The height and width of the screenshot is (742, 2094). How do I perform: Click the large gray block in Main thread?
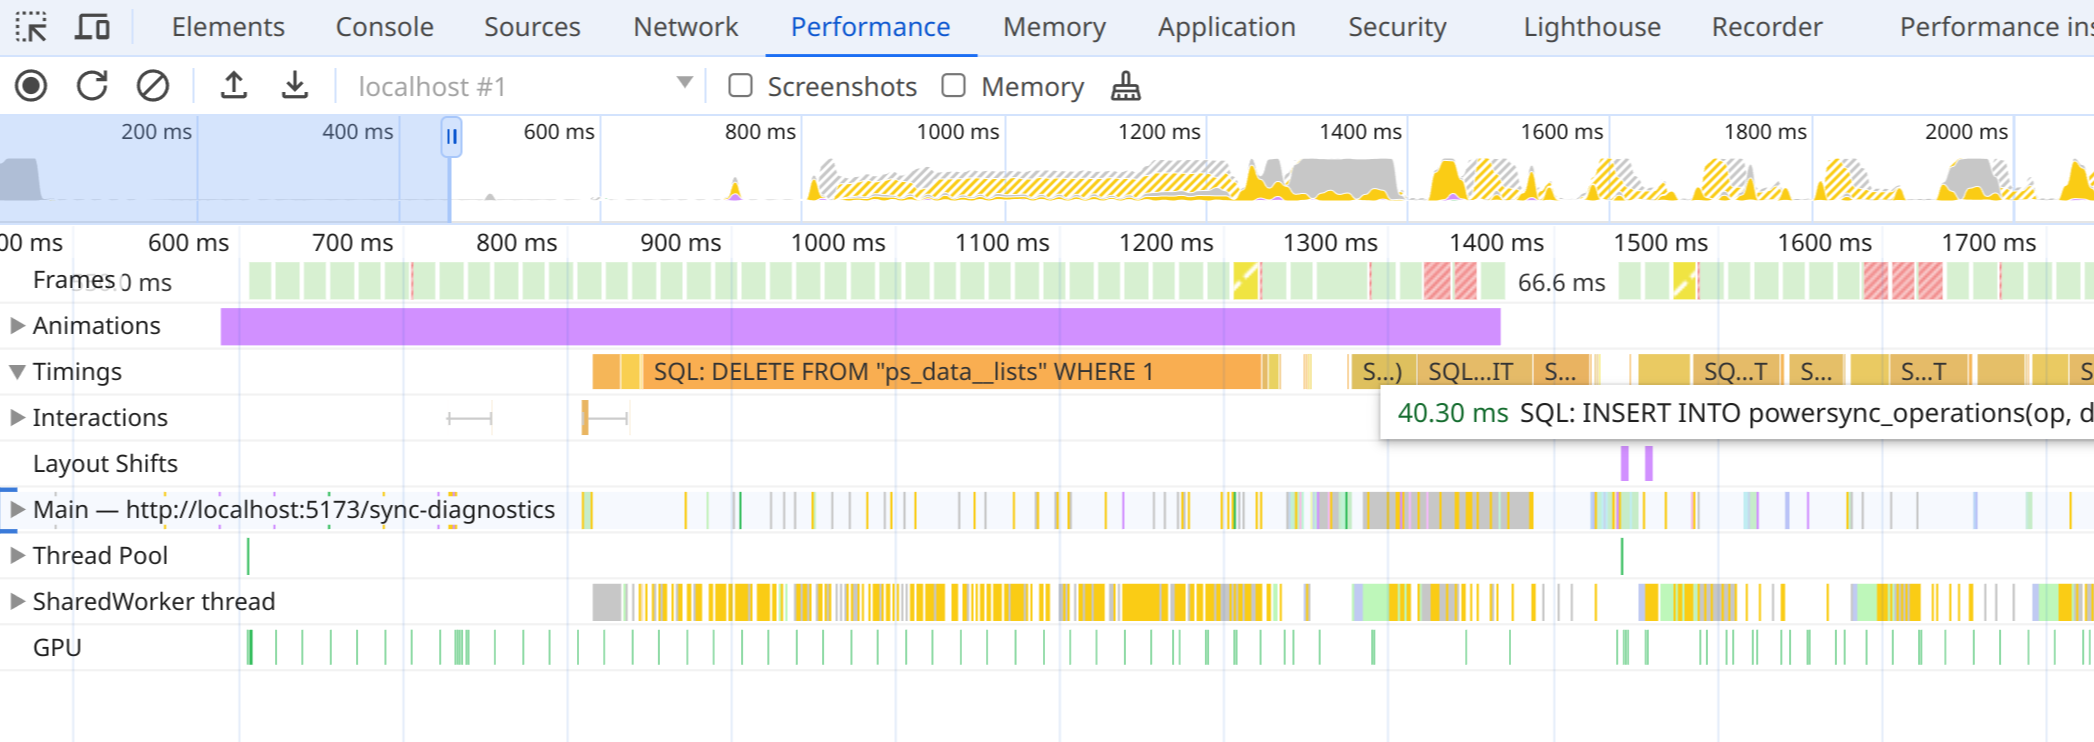click(1448, 510)
